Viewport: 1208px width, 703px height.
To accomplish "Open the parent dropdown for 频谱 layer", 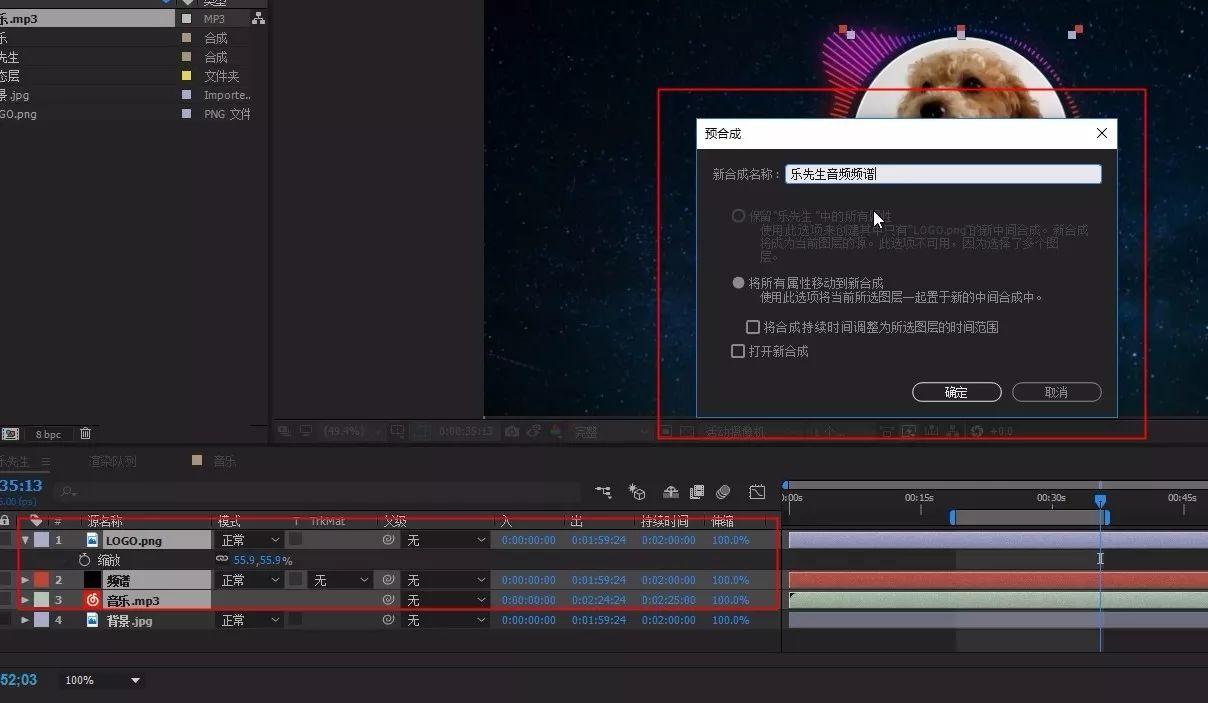I will point(445,580).
